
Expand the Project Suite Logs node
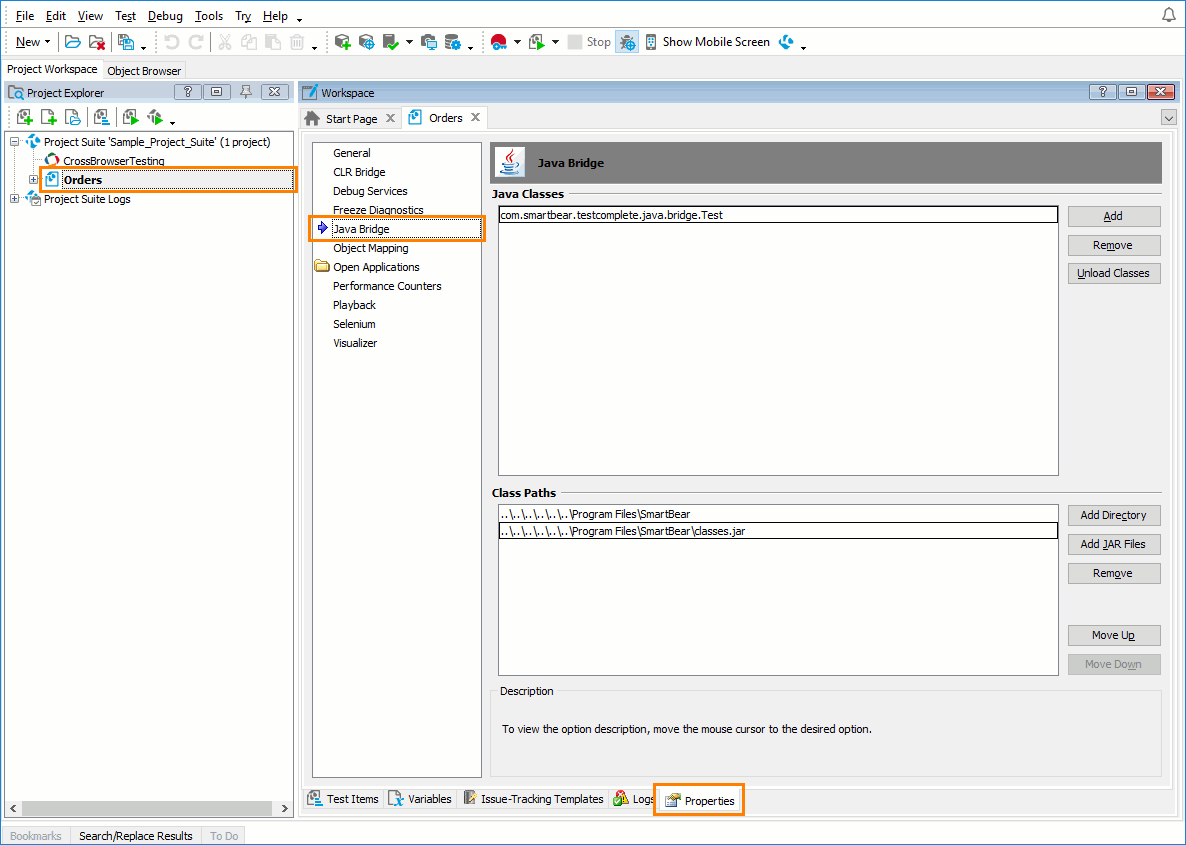pos(14,199)
